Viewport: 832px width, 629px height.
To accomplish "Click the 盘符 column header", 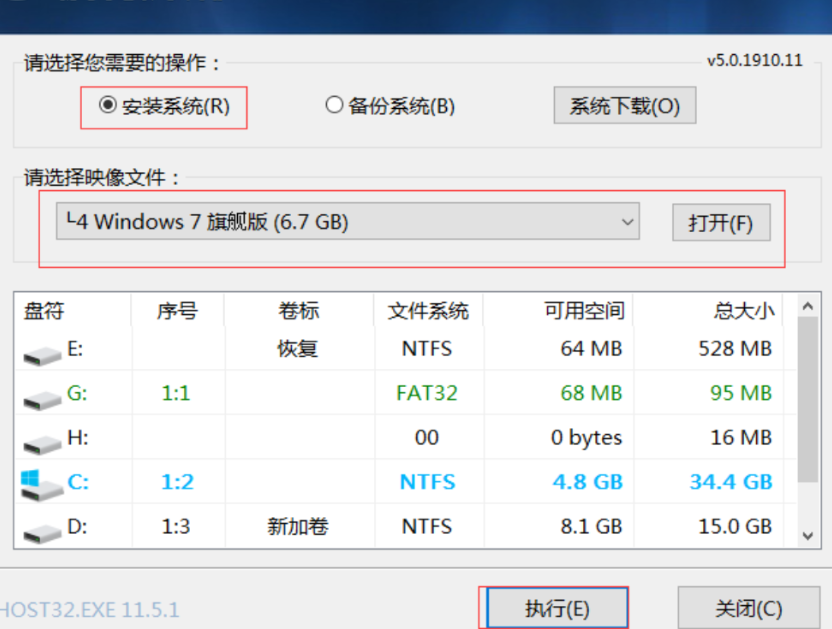I will [44, 310].
